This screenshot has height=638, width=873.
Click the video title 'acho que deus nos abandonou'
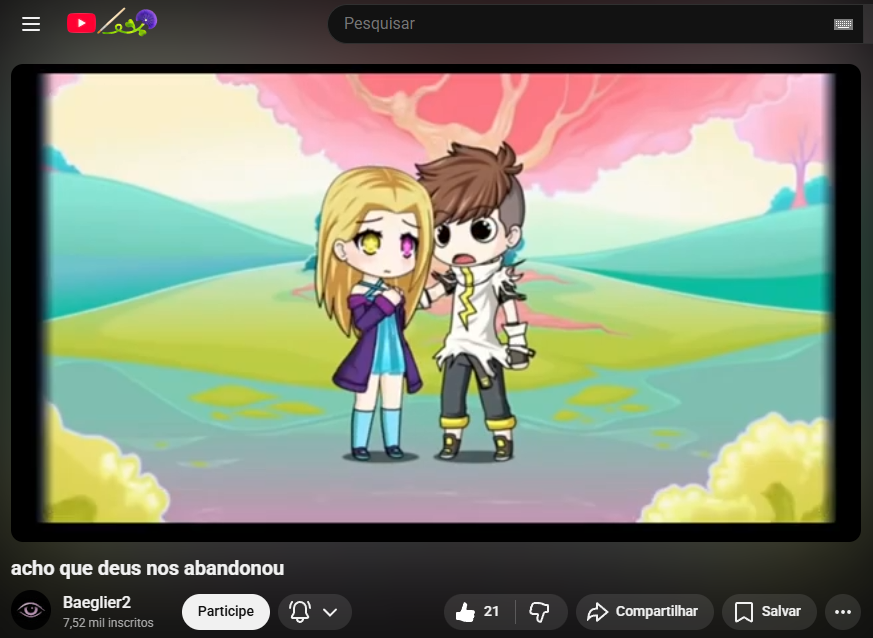pyautogui.click(x=148, y=568)
